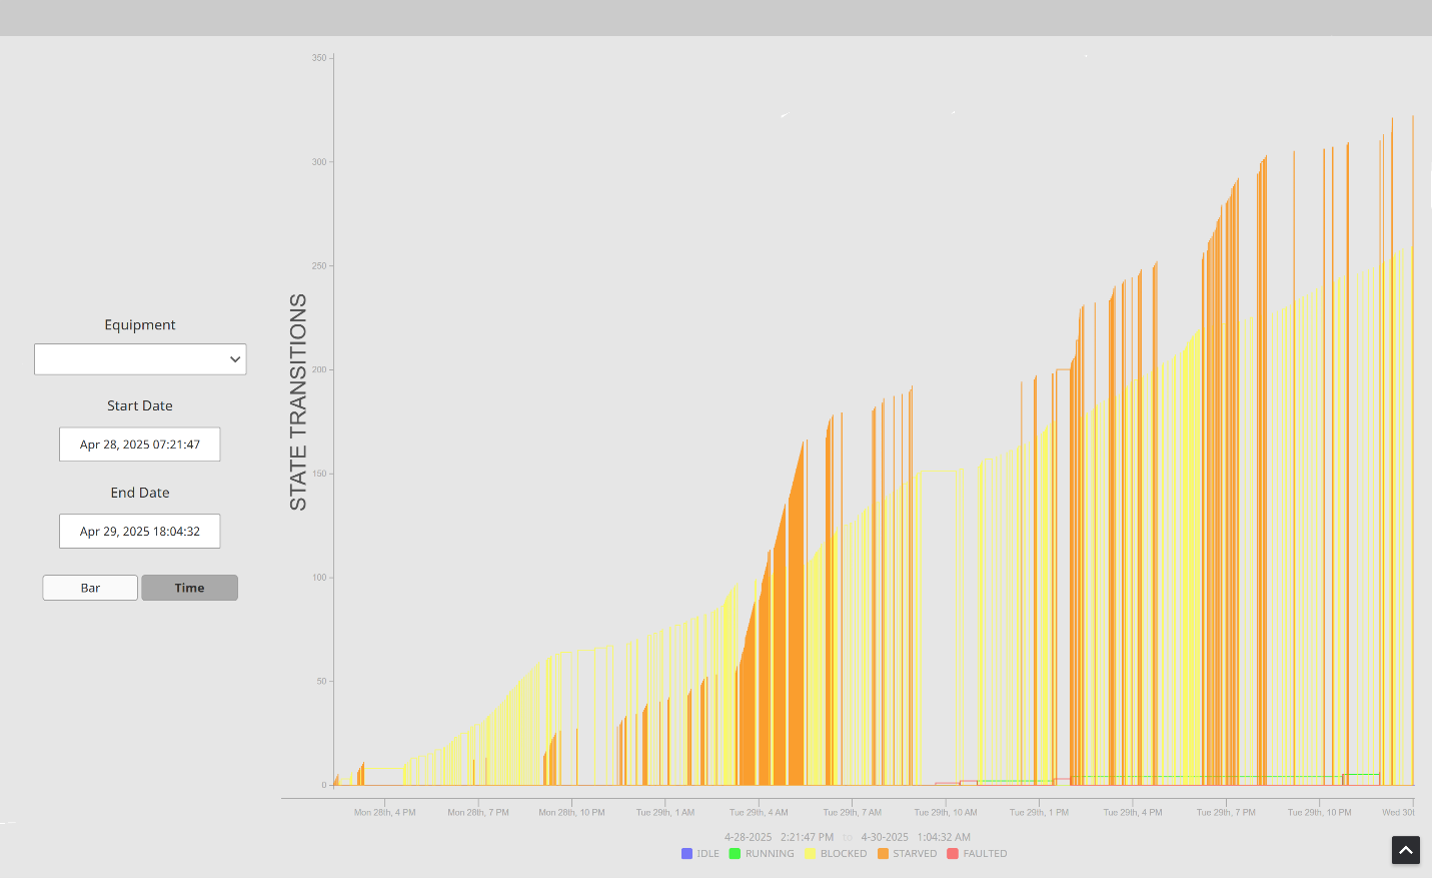Click the 250 y-axis label
Screen dimensions: 1432x878
319,266
